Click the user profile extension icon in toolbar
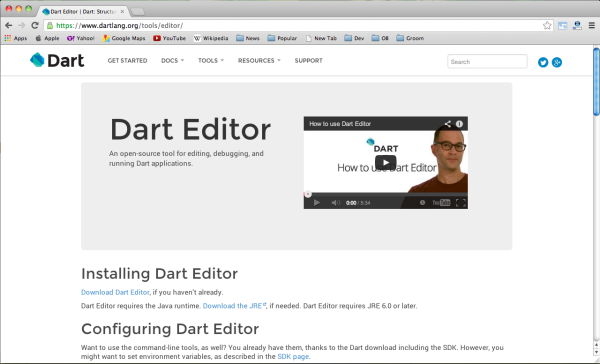This screenshot has width=600, height=364. [x=577, y=26]
